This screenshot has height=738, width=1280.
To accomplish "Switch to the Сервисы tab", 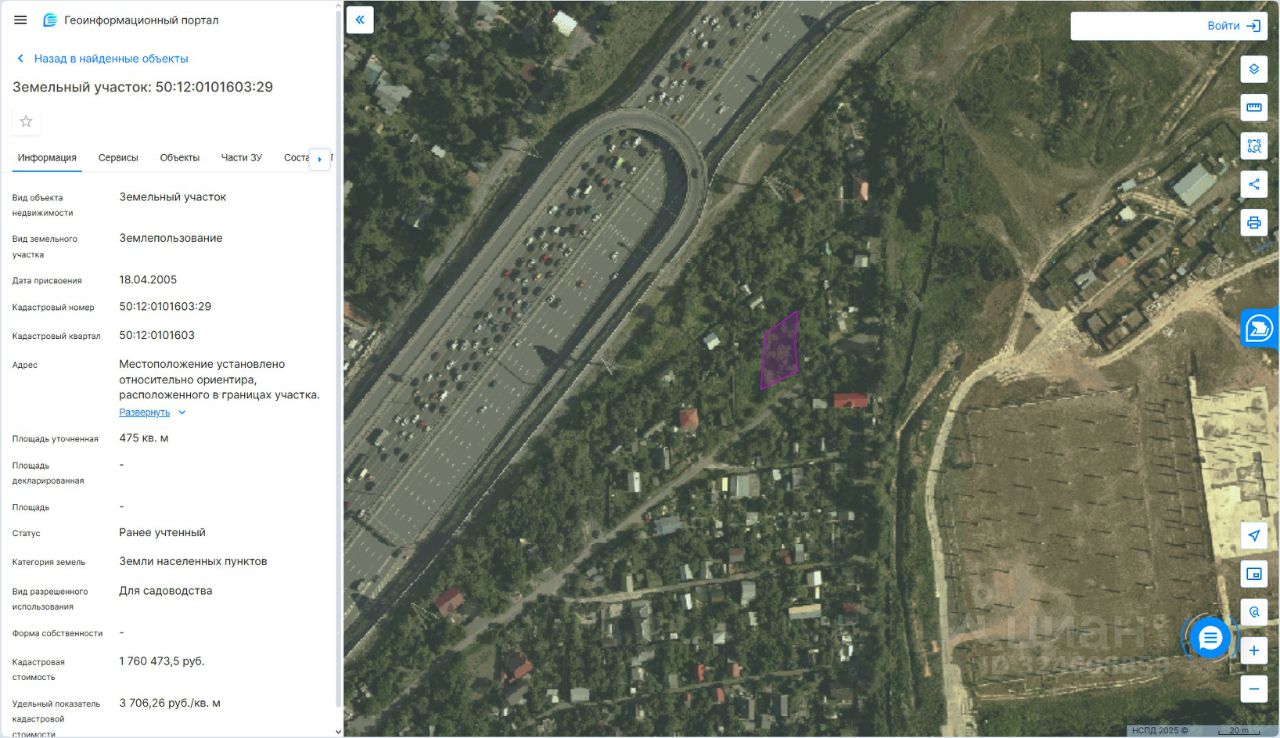I will 118,158.
